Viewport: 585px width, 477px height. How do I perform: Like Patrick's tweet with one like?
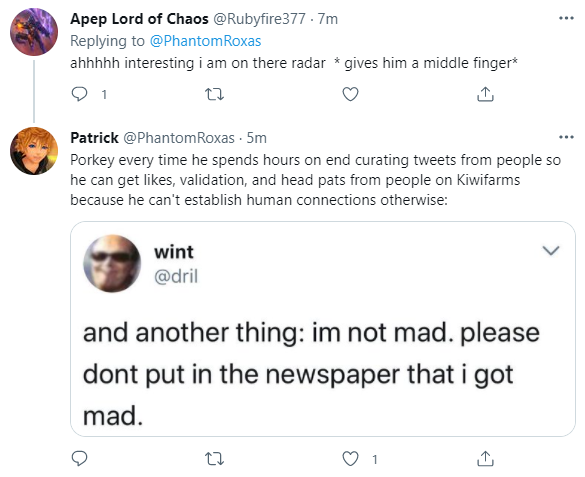(x=350, y=459)
